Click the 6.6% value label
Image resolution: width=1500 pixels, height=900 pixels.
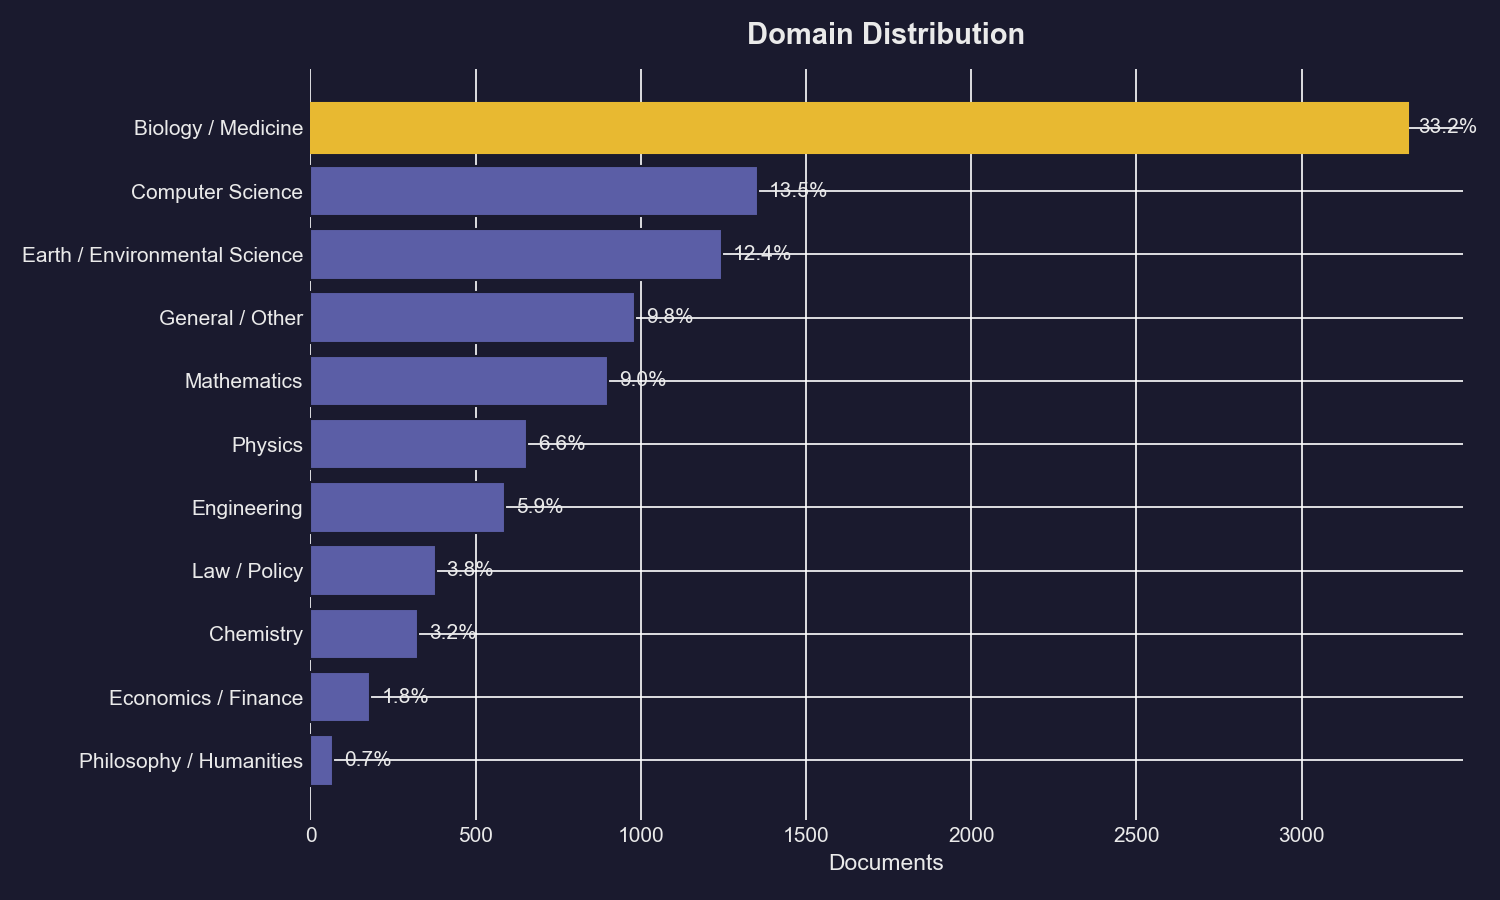(562, 443)
